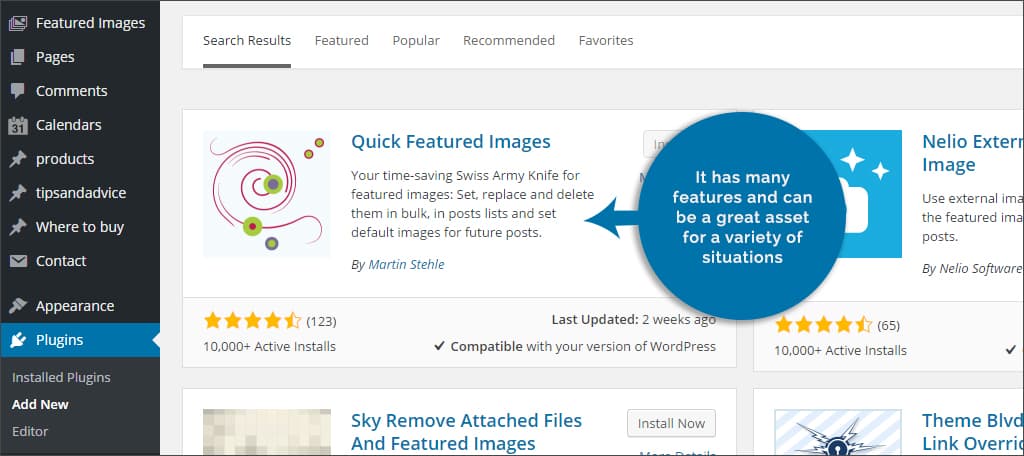Select Add New plugins submenu
This screenshot has width=1024, height=456.
point(40,404)
